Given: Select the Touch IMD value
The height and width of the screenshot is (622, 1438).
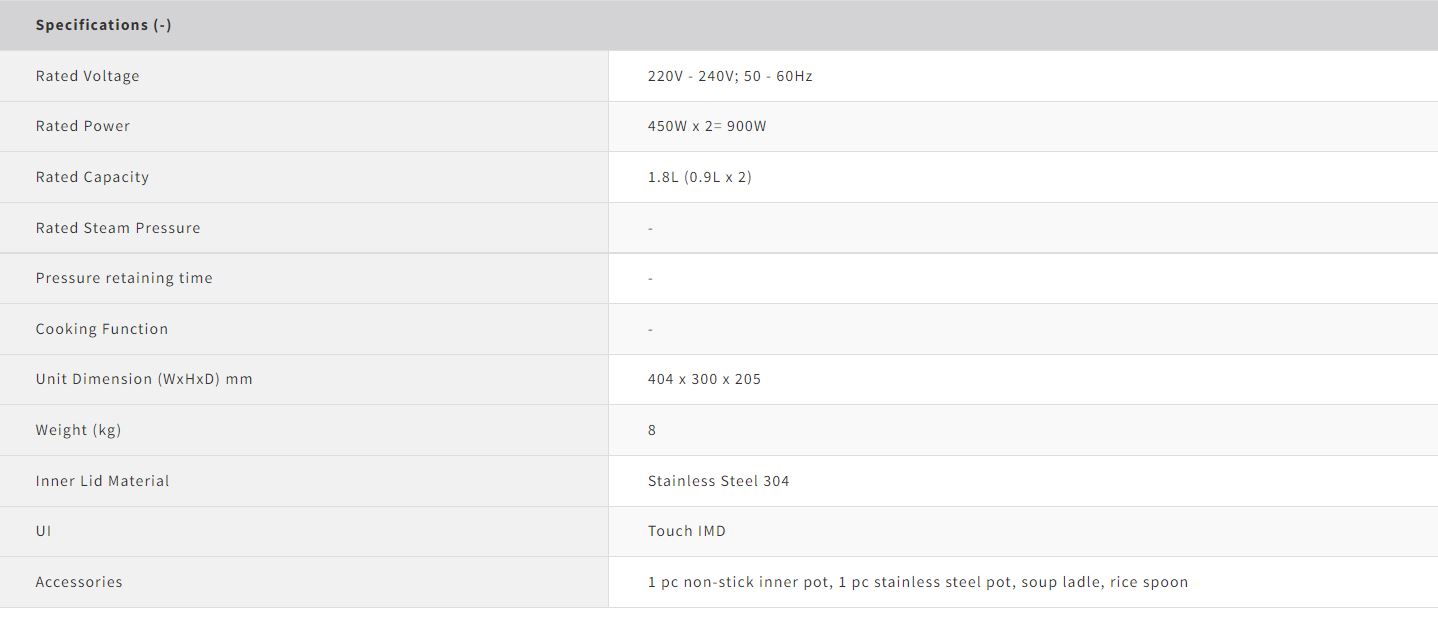Looking at the screenshot, I should click(687, 531).
